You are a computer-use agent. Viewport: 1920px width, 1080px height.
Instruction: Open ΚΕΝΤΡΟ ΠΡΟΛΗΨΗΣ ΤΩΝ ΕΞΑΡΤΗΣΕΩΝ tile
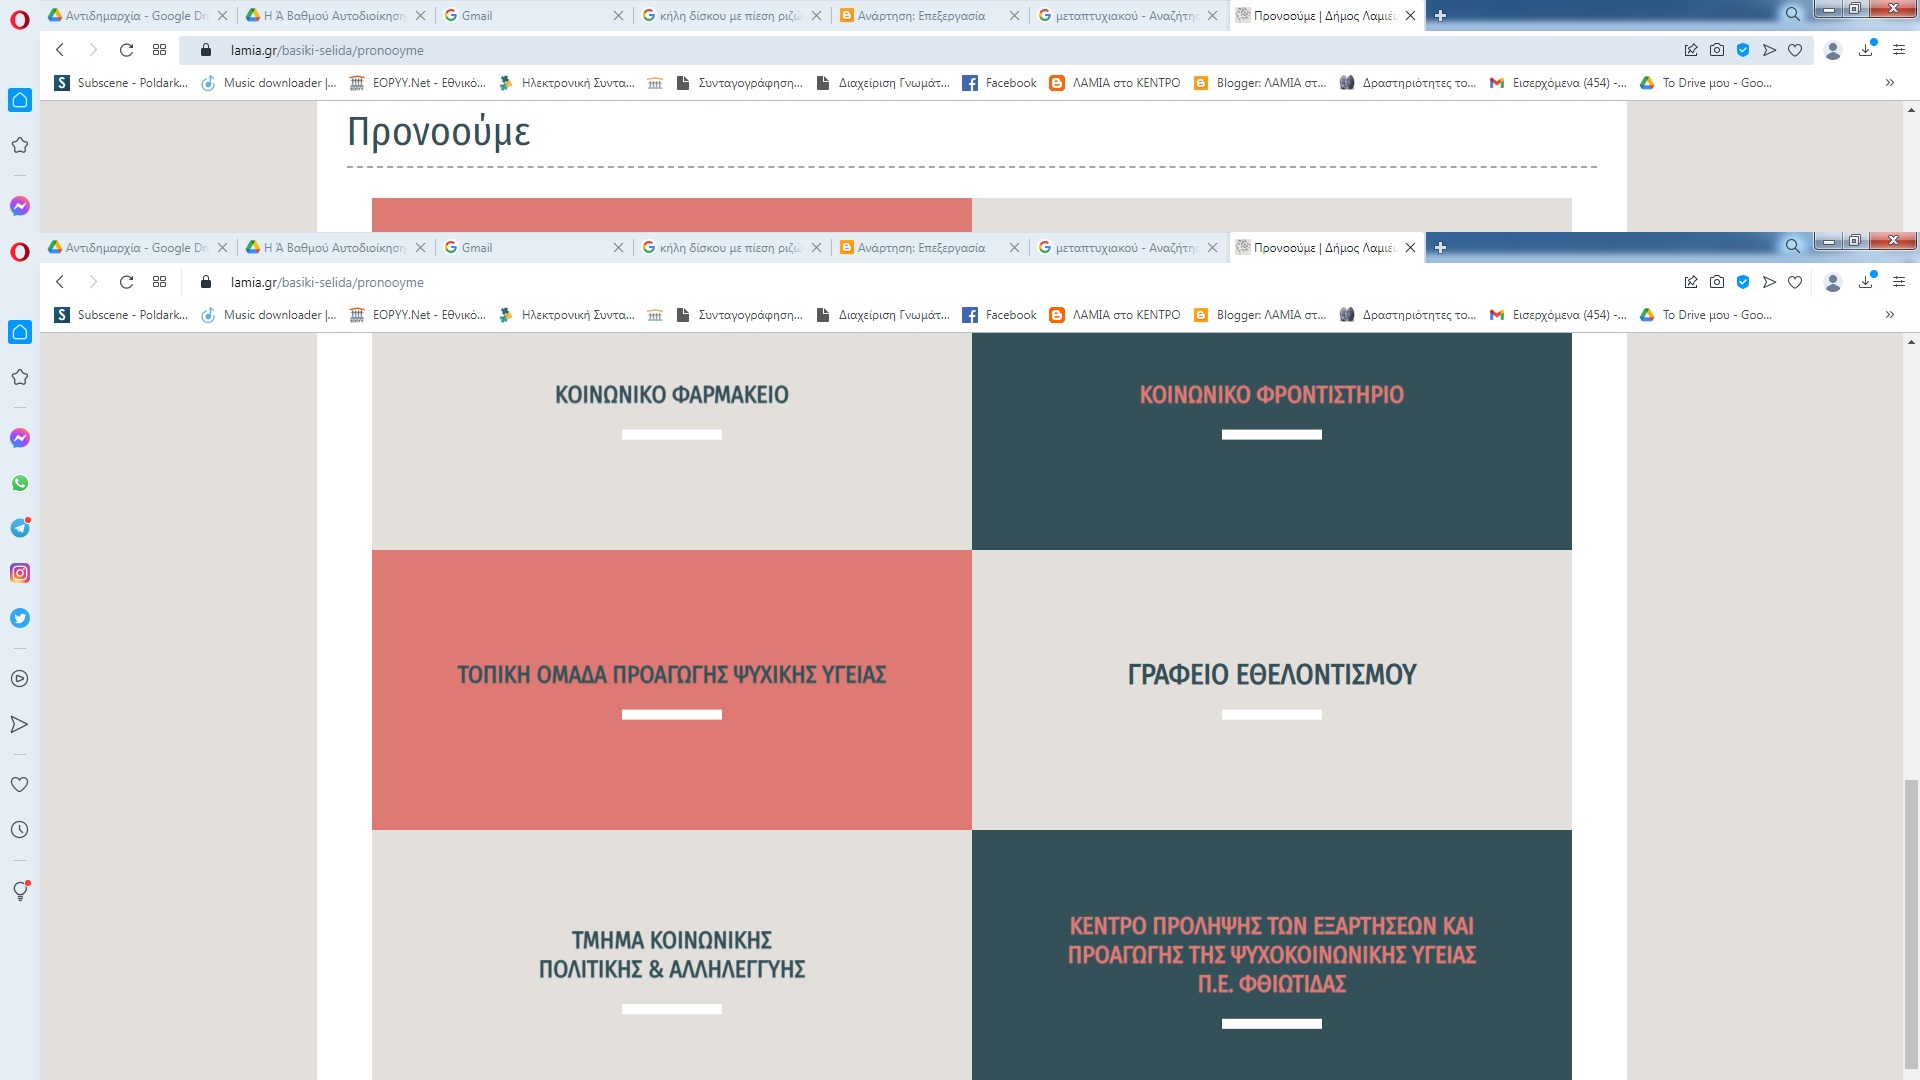pyautogui.click(x=1271, y=955)
